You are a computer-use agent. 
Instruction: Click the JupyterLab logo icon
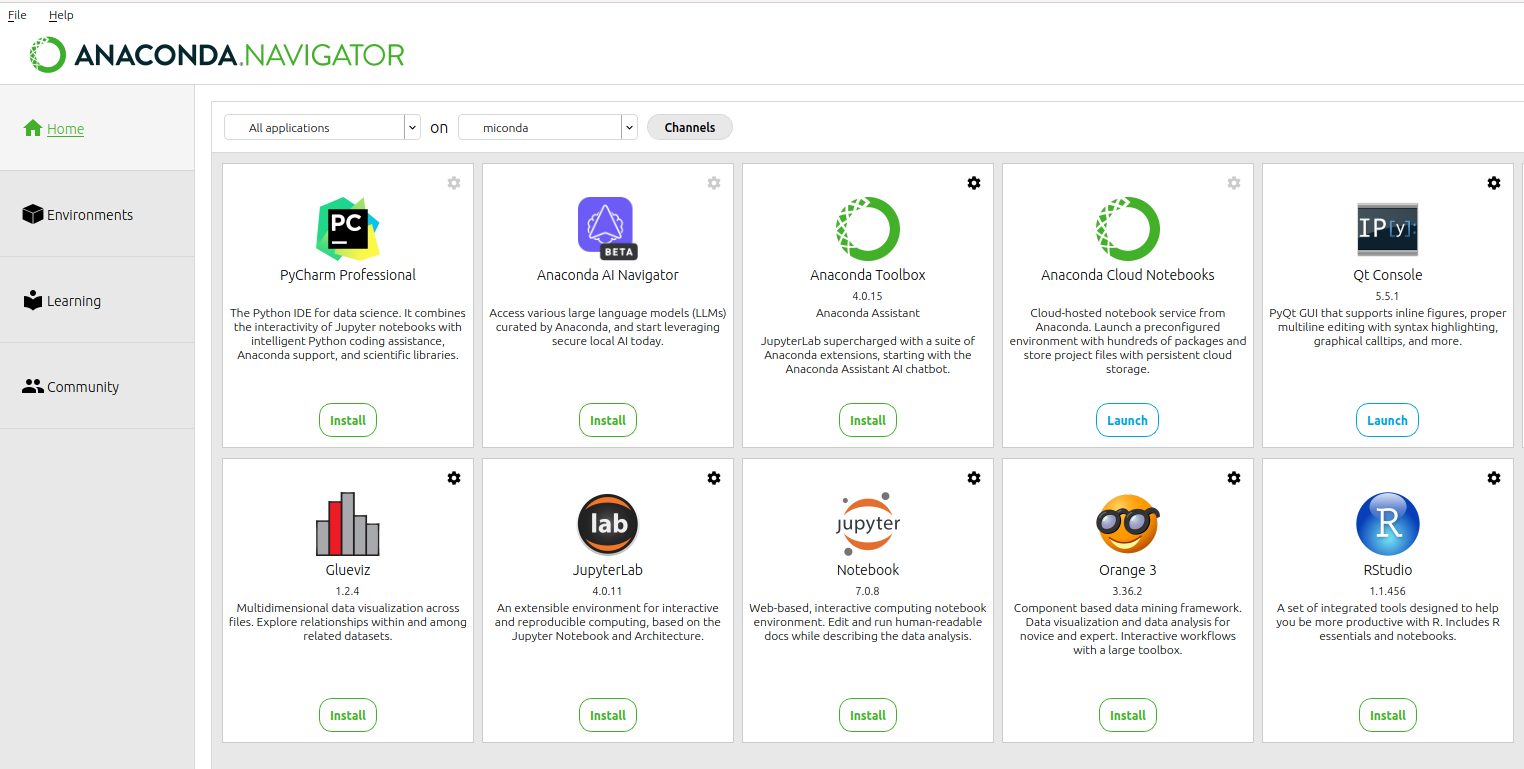point(607,524)
